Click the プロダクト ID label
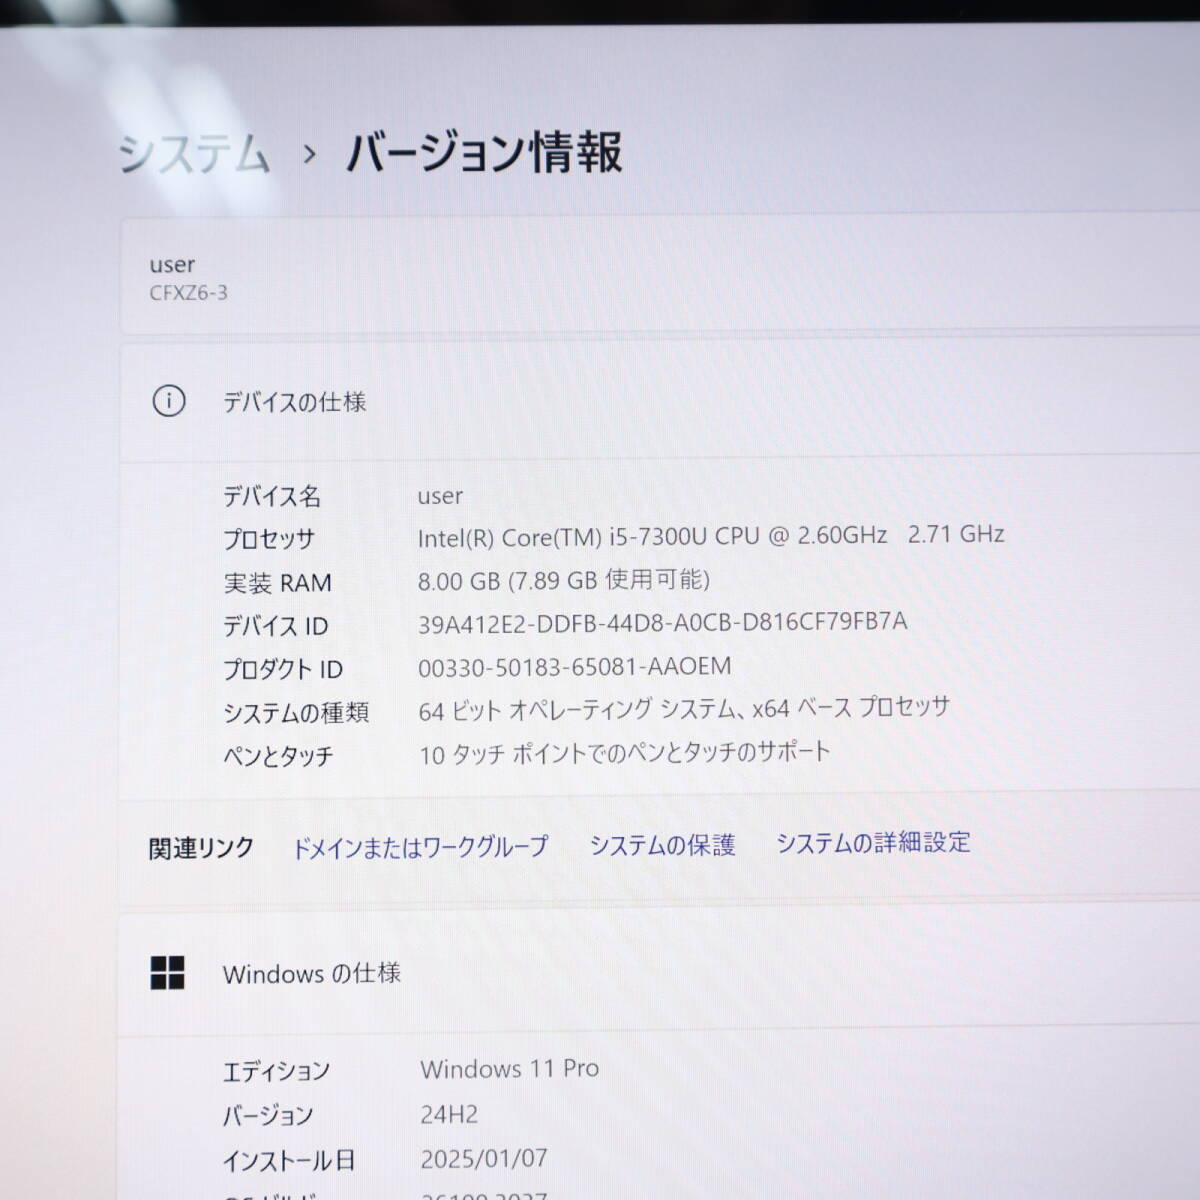Image resolution: width=1200 pixels, height=1200 pixels. (283, 669)
